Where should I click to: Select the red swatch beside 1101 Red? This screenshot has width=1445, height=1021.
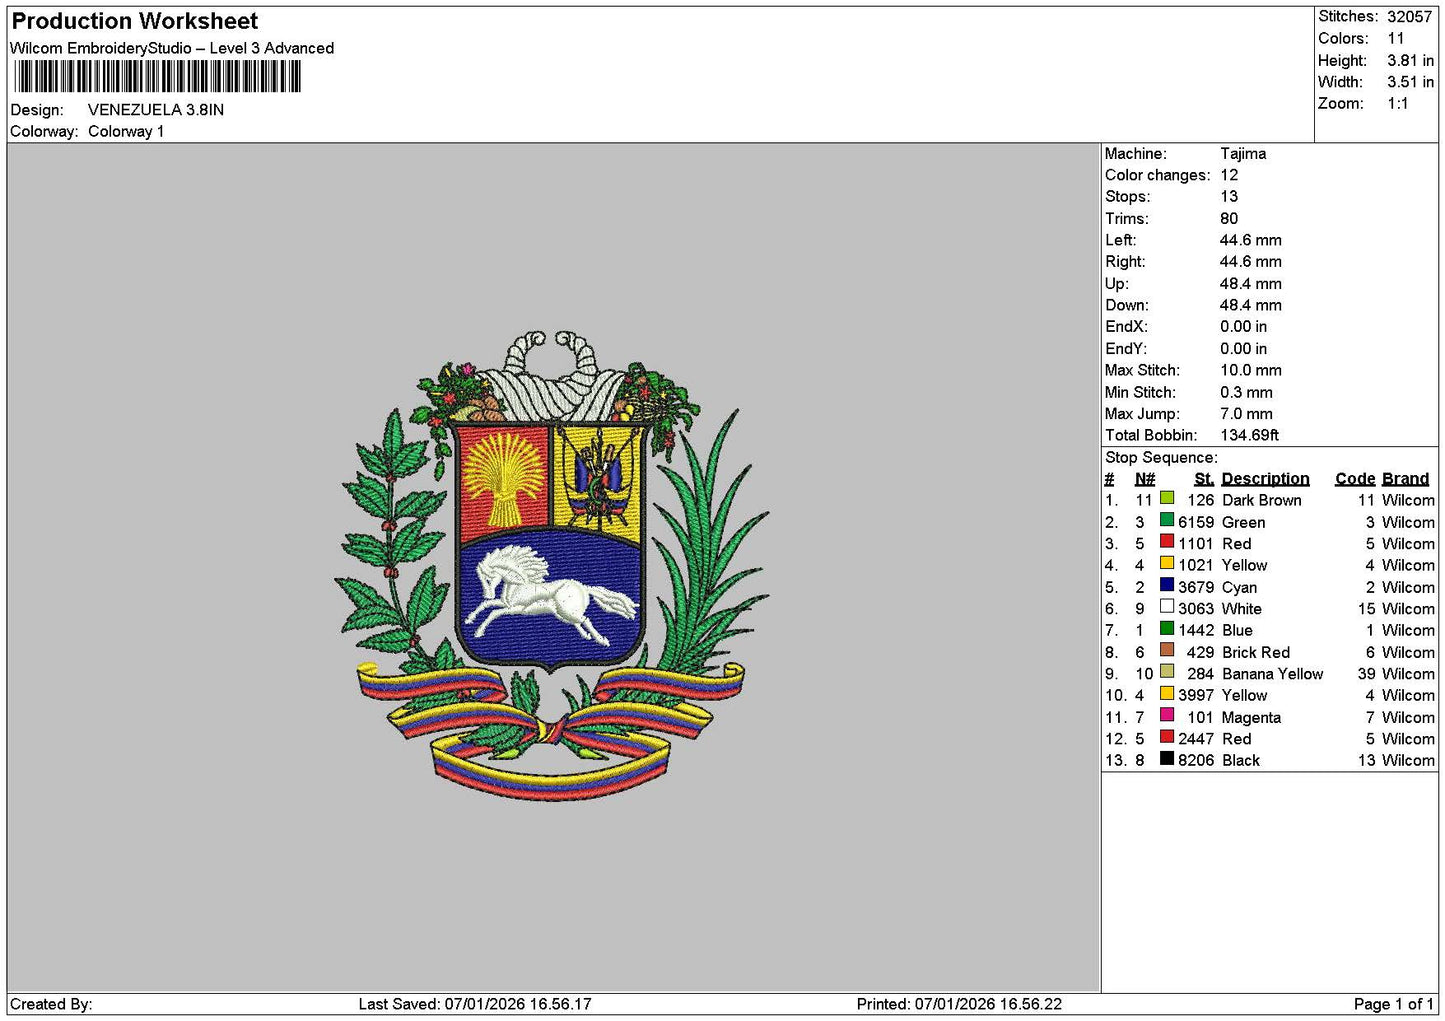click(x=1167, y=542)
